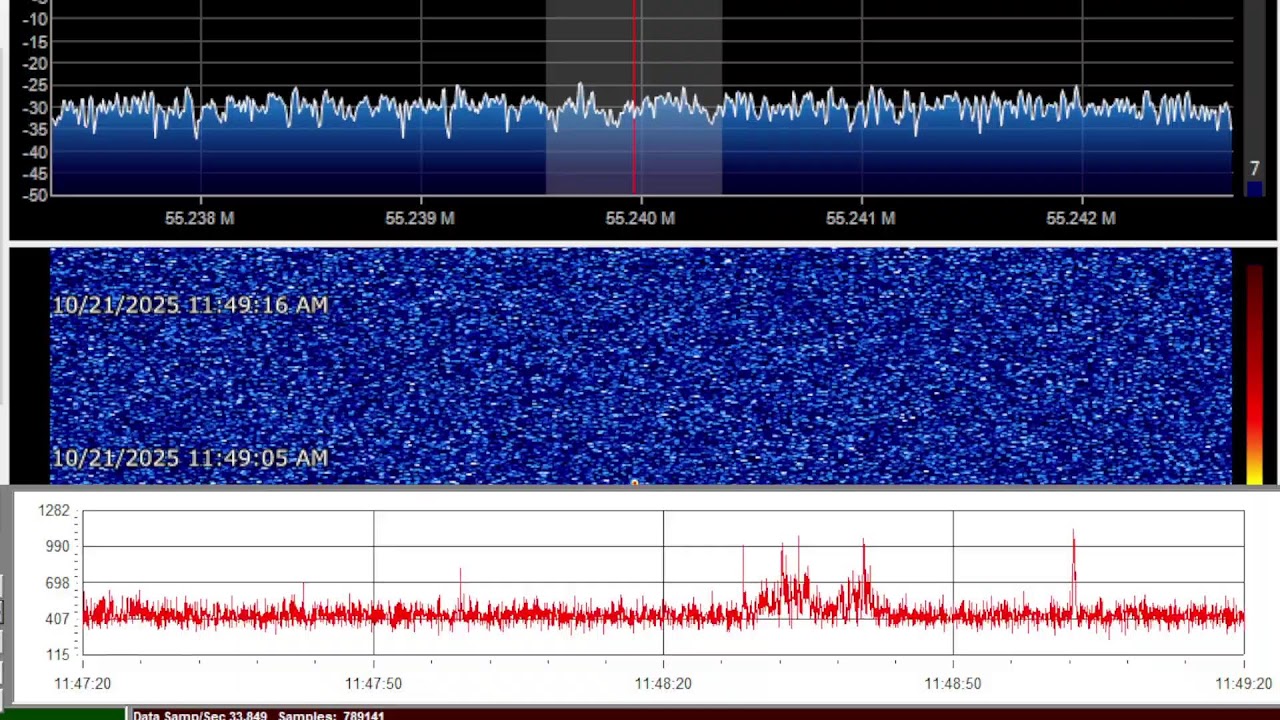
Task: Click the 55.240 M center frequency label
Action: 640,218
